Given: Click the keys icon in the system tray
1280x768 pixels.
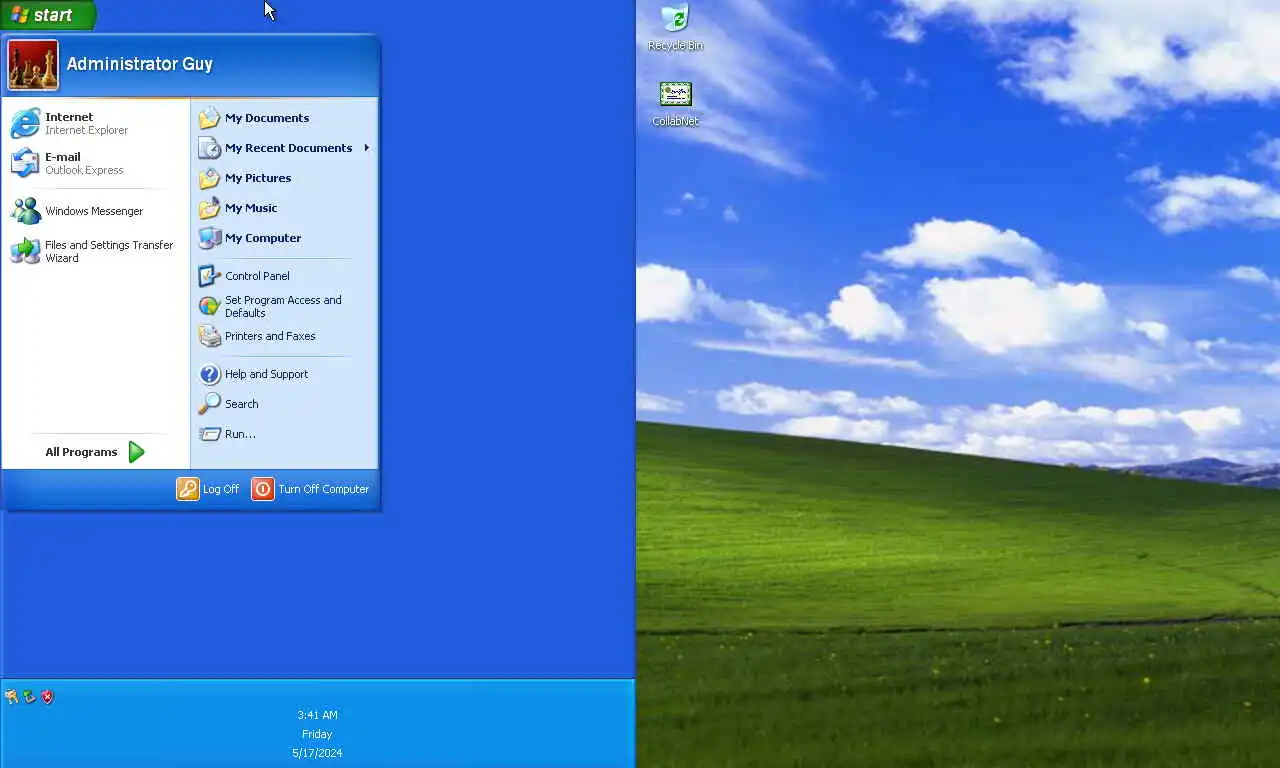Looking at the screenshot, I should point(11,697).
